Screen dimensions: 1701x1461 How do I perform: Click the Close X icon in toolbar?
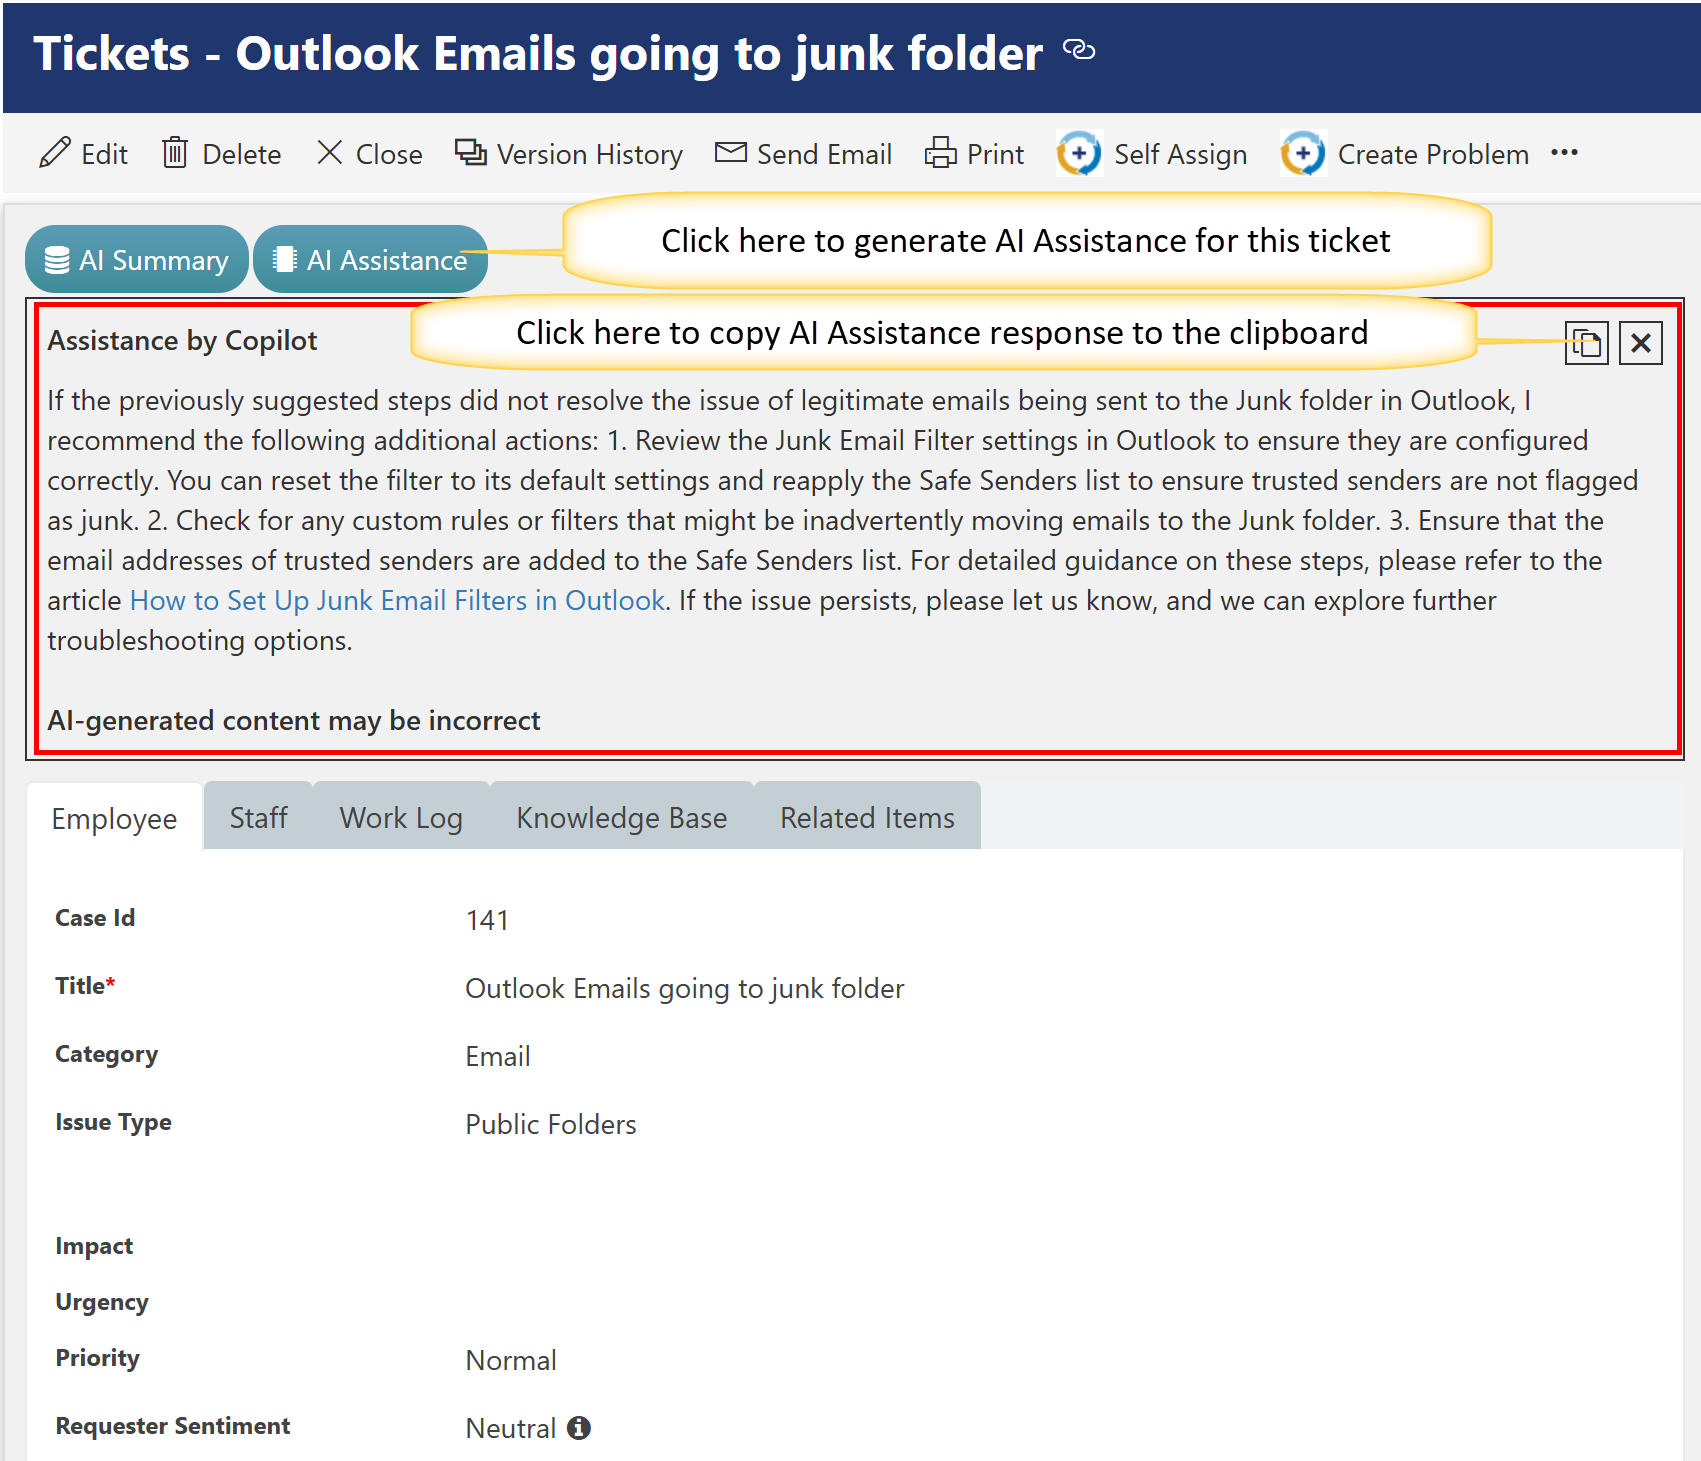click(330, 153)
